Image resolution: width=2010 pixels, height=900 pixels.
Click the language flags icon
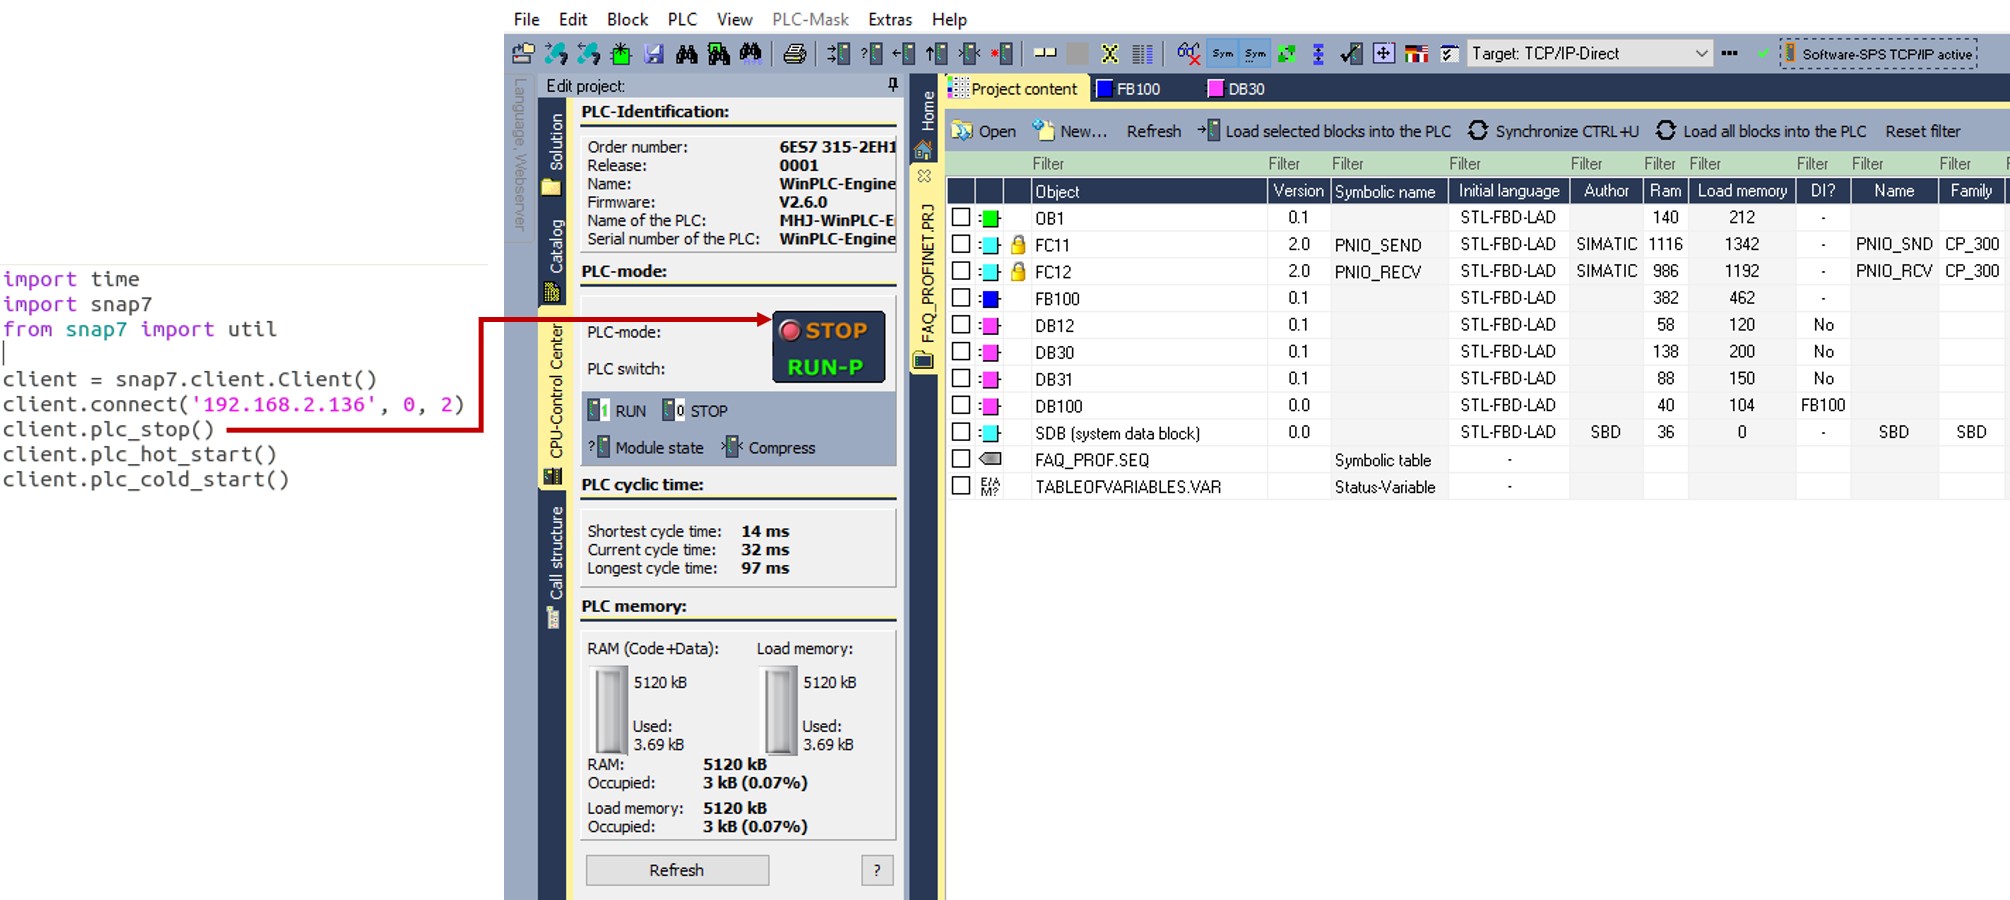click(x=1416, y=54)
